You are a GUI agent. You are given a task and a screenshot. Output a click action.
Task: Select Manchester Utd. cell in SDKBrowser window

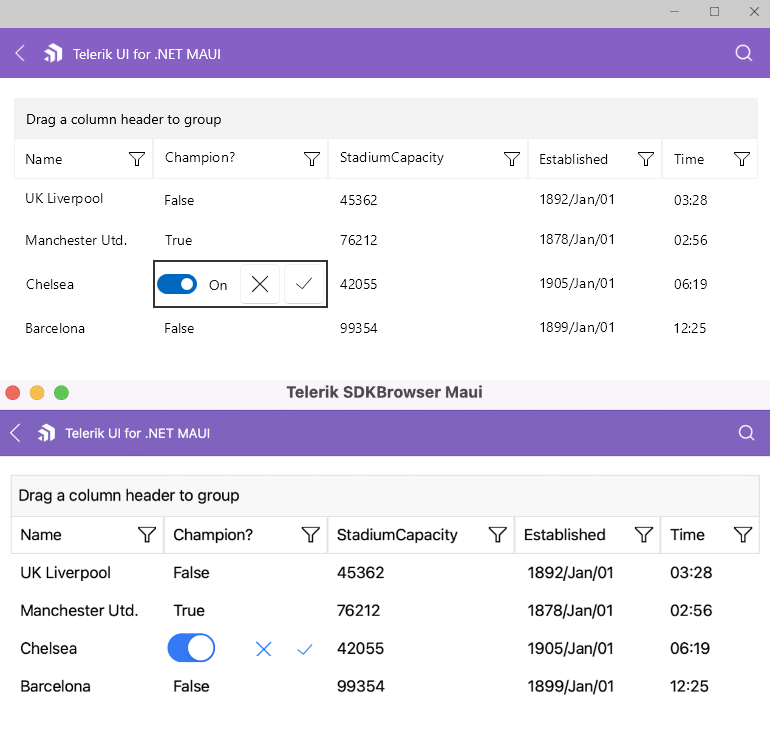[x=79, y=610]
